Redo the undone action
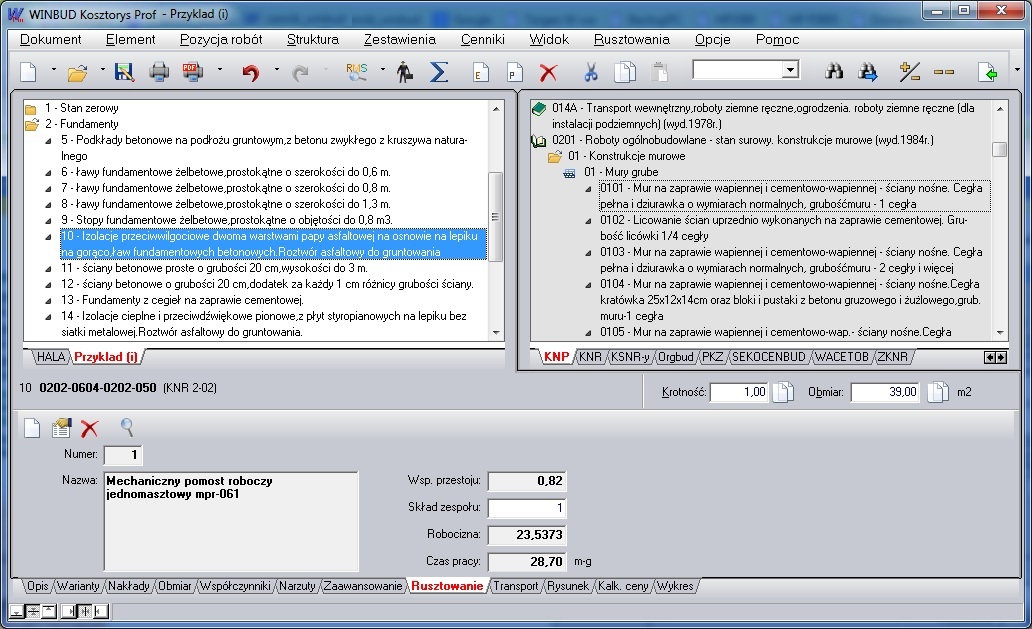 300,72
